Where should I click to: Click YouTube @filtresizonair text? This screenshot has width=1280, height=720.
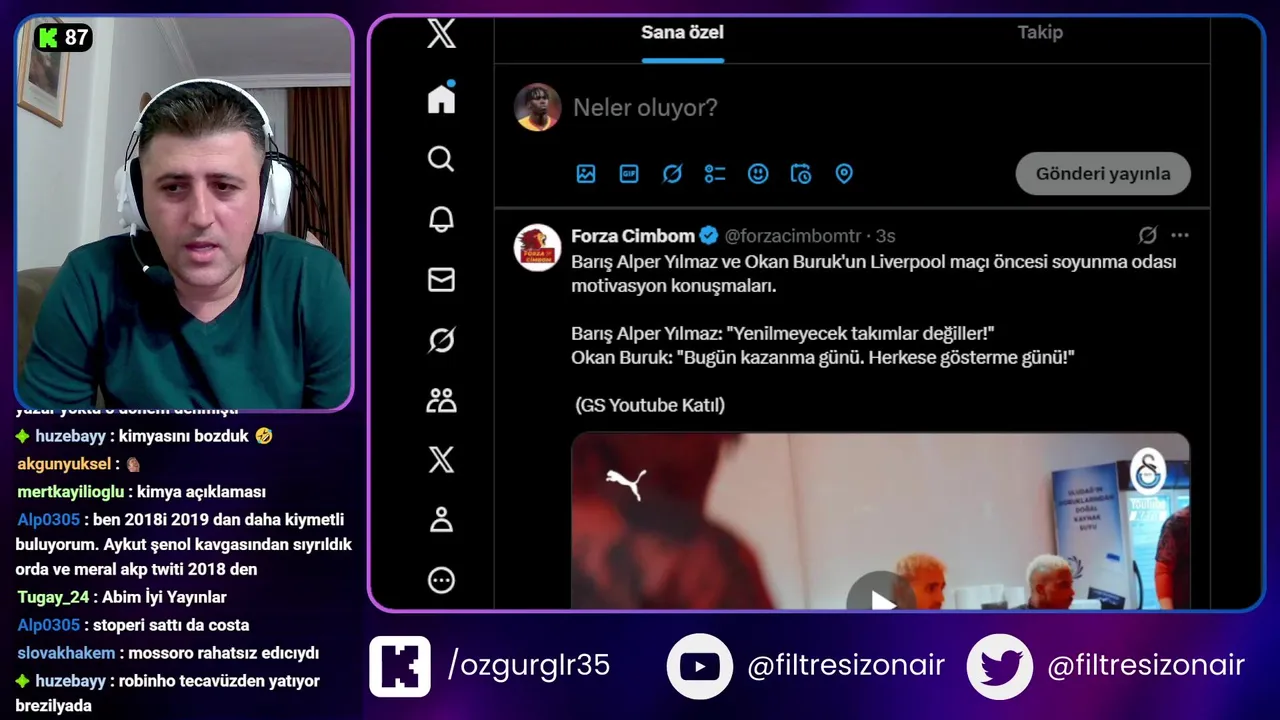[846, 666]
